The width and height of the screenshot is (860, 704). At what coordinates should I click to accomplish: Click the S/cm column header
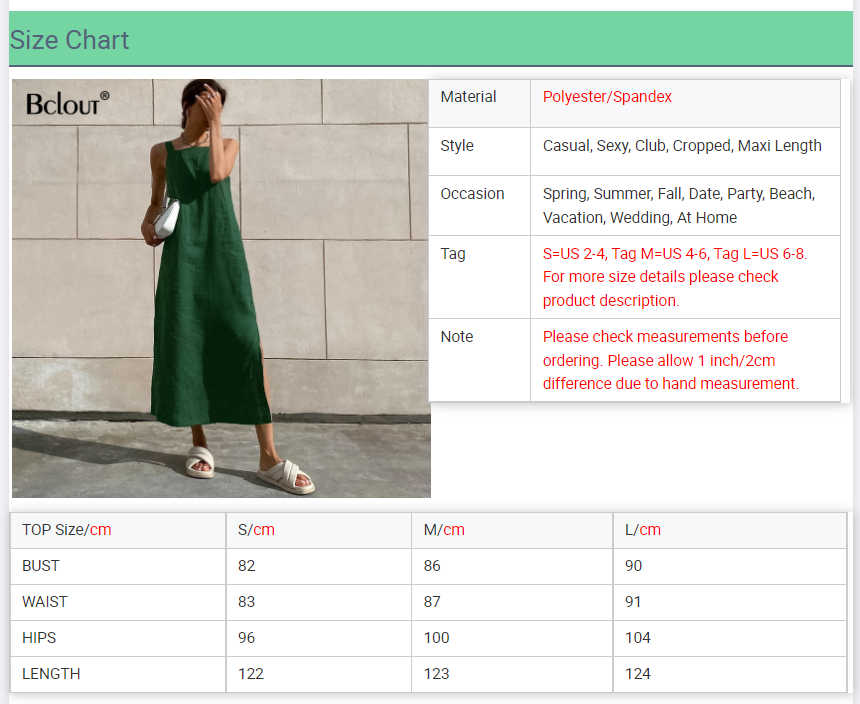pyautogui.click(x=256, y=530)
